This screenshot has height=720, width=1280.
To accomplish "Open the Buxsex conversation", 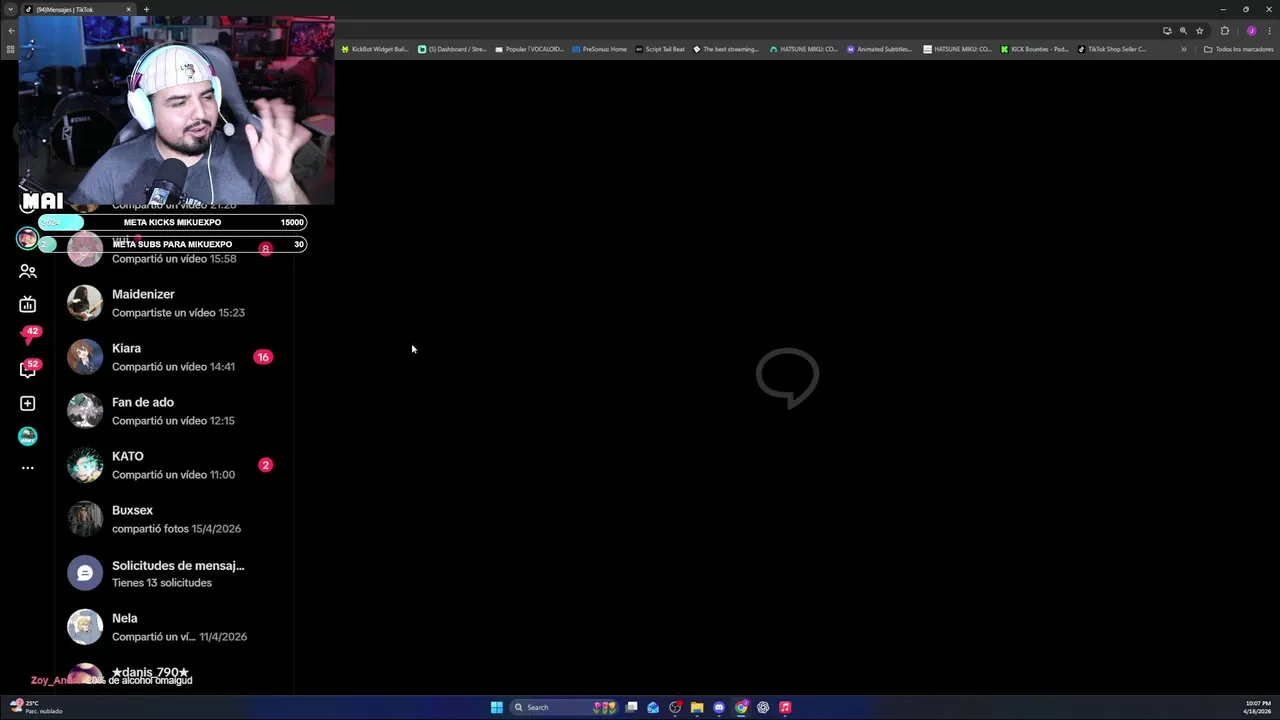I will [172, 519].
